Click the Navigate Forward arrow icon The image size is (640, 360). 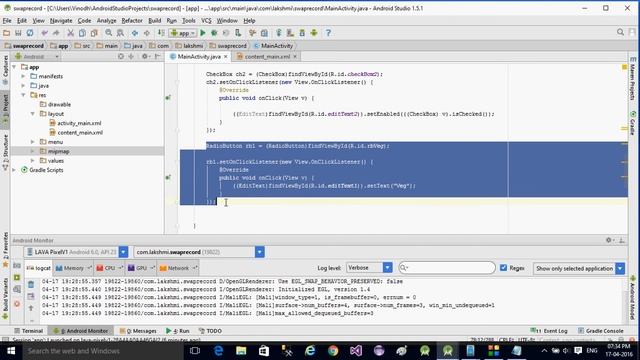pos(147,33)
